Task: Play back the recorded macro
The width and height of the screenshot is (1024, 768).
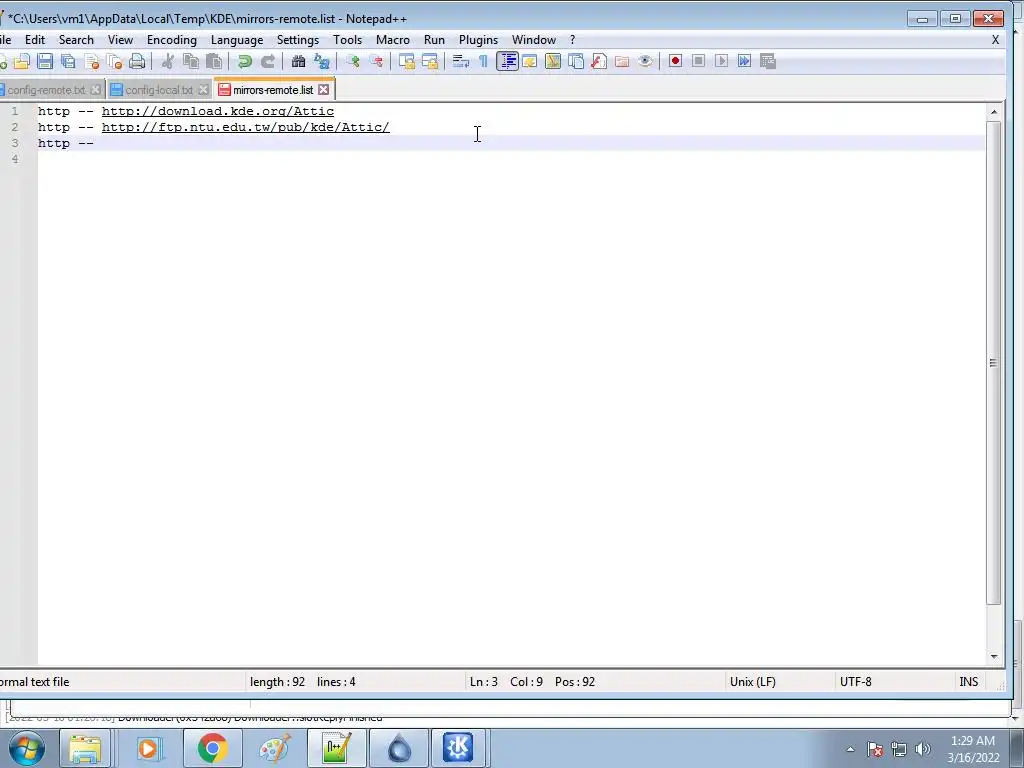Action: click(722, 61)
